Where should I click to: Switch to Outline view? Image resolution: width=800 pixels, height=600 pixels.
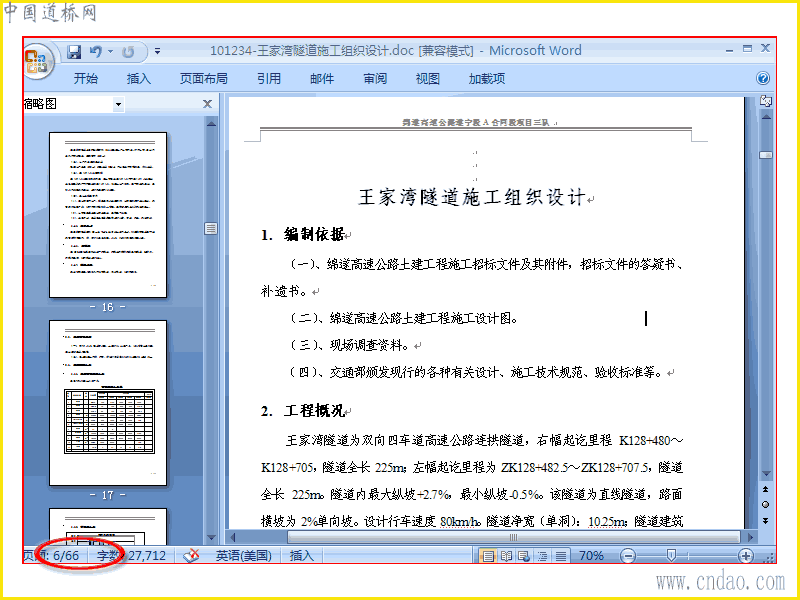542,556
